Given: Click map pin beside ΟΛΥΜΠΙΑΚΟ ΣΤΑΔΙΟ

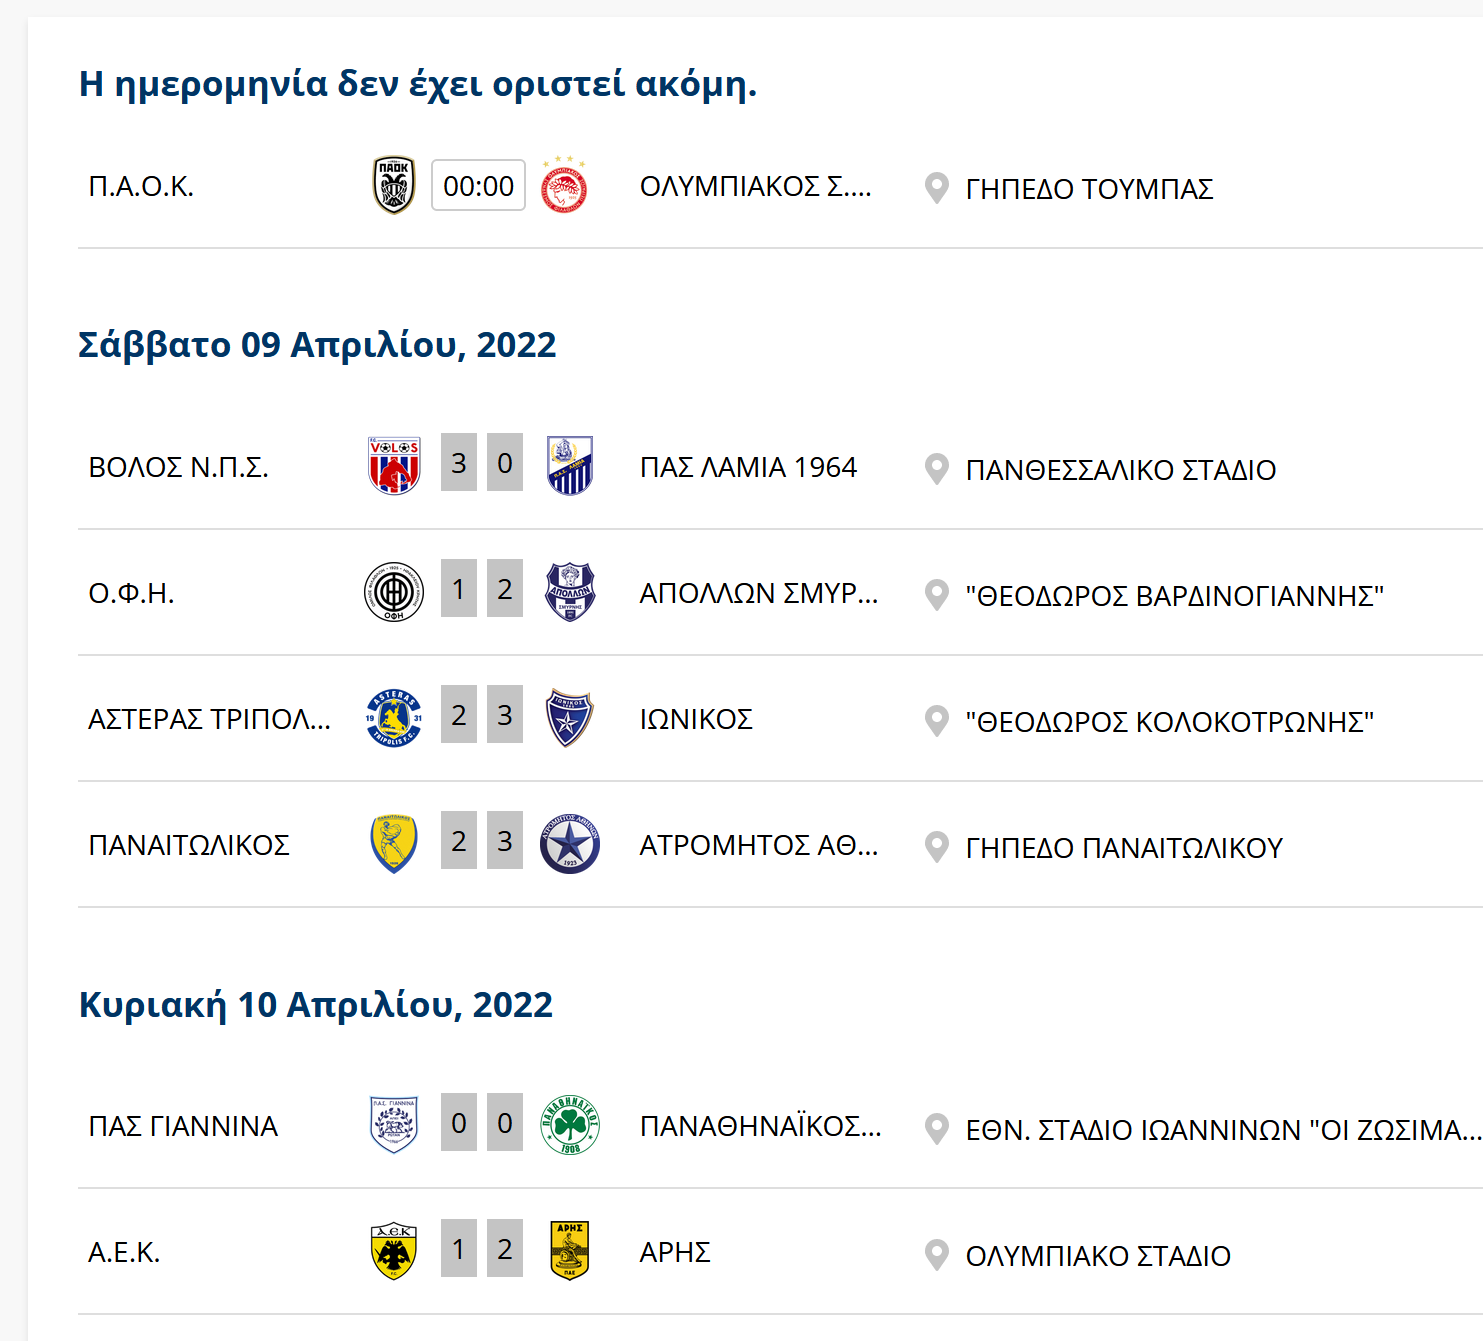Looking at the screenshot, I should coord(936,1255).
